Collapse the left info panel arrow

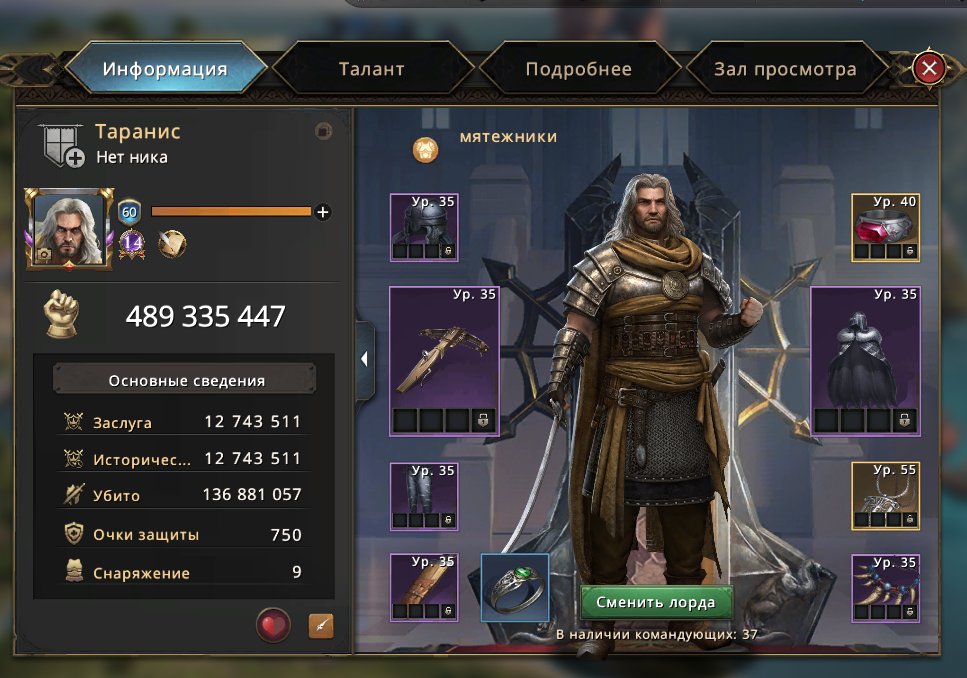[x=365, y=359]
